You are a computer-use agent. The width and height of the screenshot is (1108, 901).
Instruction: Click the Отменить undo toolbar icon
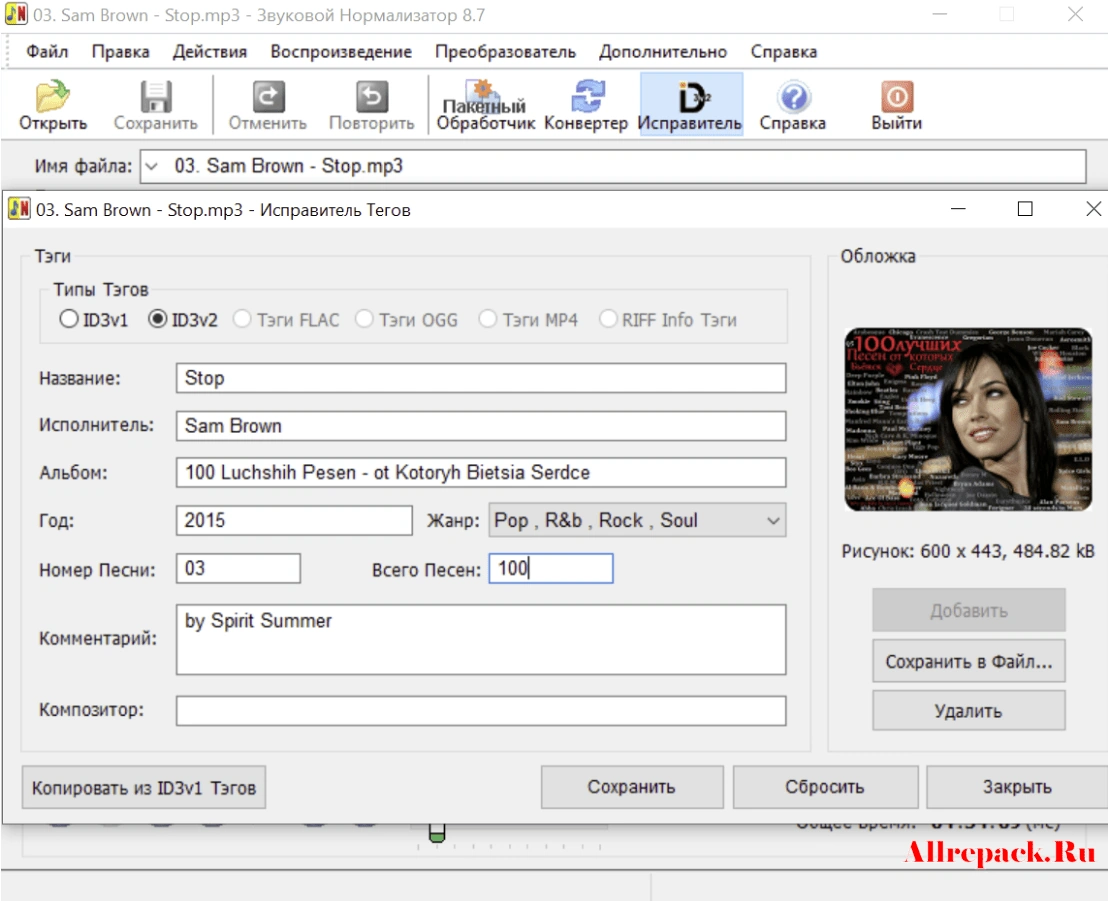click(268, 97)
